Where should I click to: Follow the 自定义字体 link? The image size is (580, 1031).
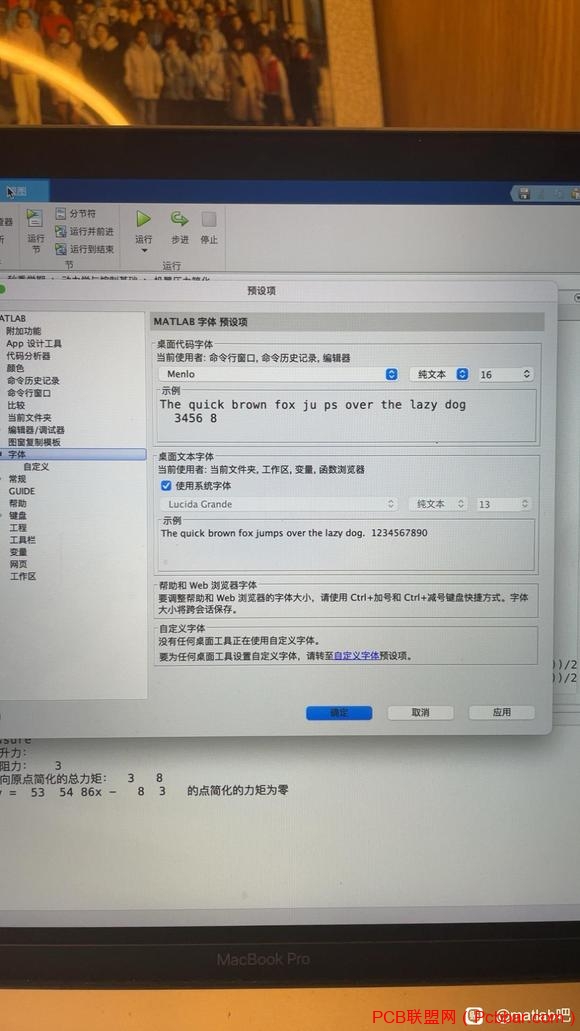click(356, 656)
